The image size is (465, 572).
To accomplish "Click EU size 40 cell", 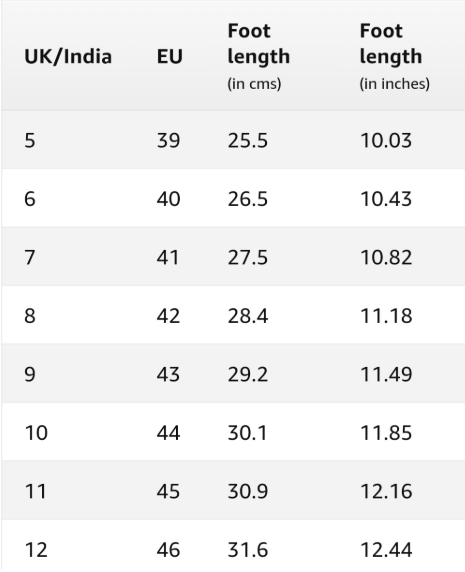I will [x=168, y=199].
